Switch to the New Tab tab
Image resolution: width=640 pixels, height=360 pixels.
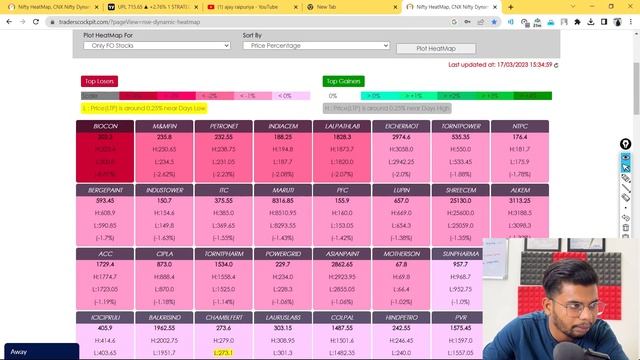point(352,7)
